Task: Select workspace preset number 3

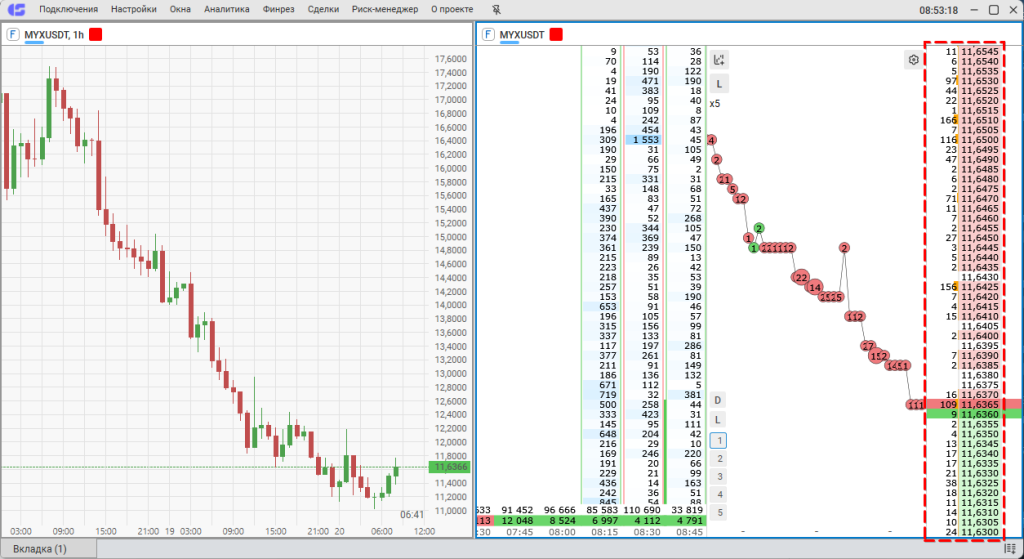Action: [718, 476]
